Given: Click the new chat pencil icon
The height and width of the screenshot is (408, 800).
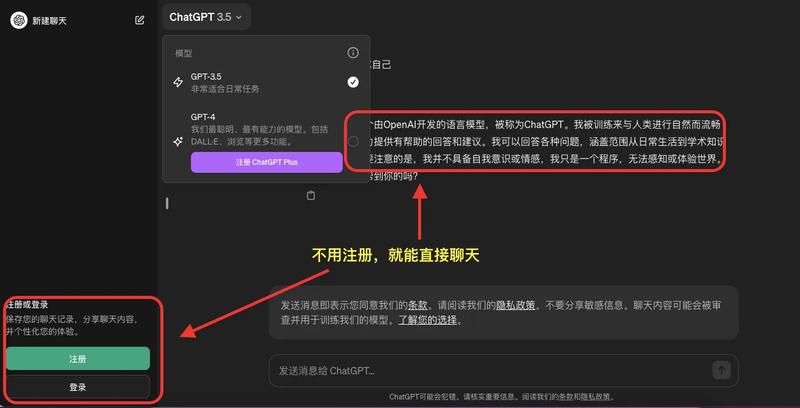Looking at the screenshot, I should click(x=139, y=20).
